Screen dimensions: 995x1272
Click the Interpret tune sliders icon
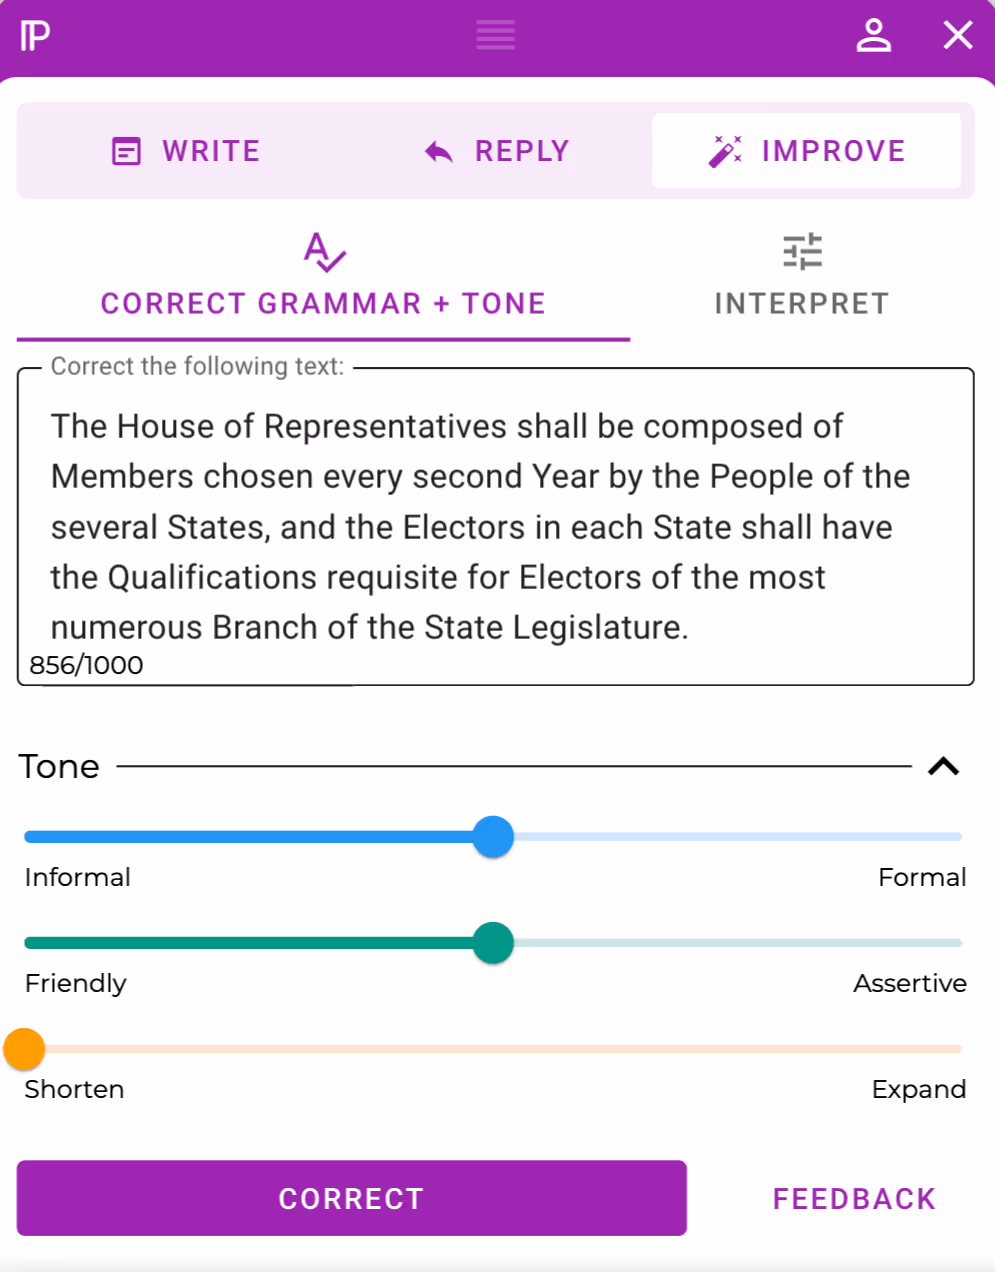tap(802, 252)
